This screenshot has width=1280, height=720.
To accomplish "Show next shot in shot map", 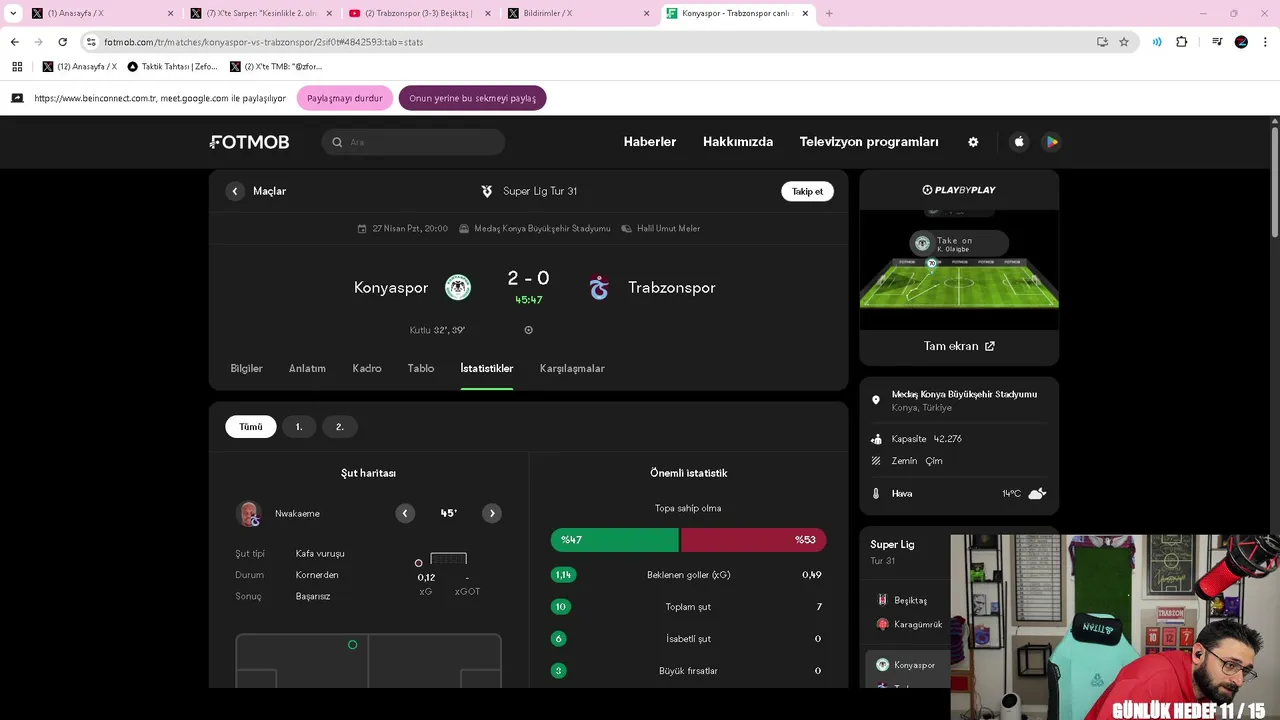I will point(492,513).
